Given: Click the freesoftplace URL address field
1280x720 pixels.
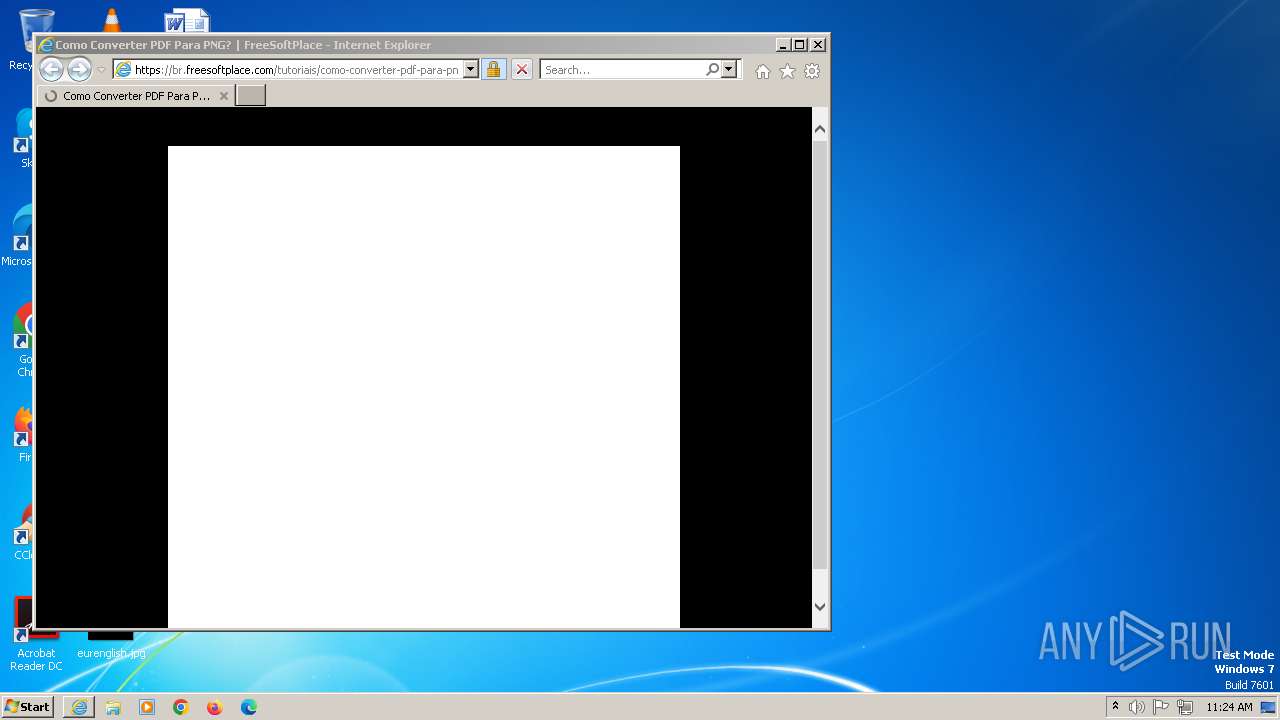Looking at the screenshot, I should (x=296, y=70).
